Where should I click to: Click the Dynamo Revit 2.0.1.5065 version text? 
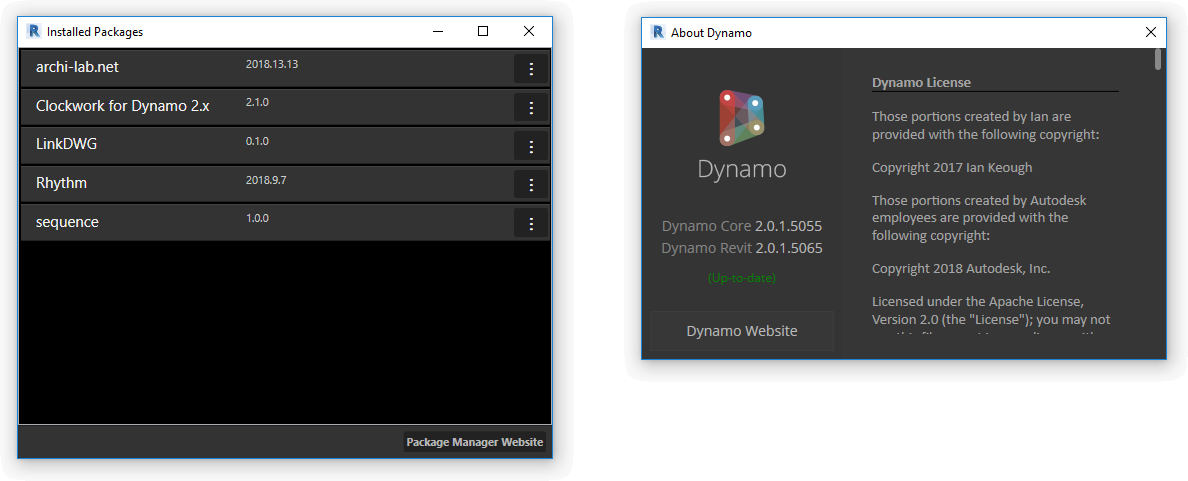(742, 248)
